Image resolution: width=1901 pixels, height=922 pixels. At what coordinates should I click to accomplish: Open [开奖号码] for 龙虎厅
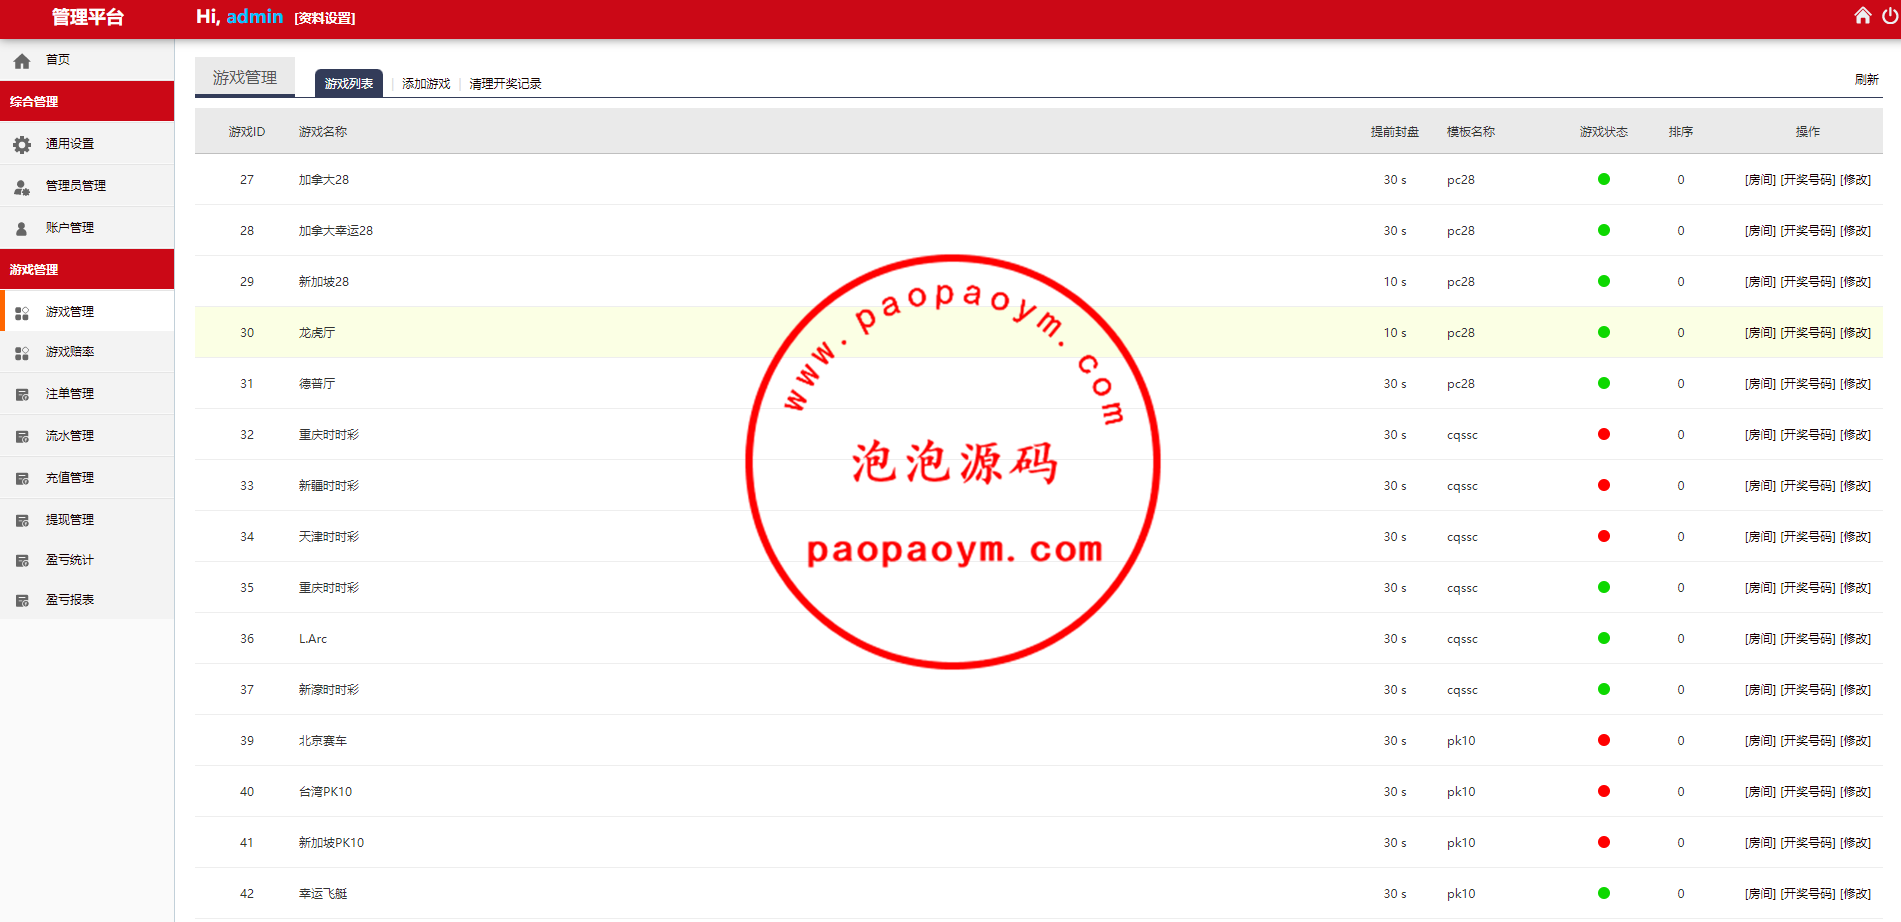coord(1808,333)
